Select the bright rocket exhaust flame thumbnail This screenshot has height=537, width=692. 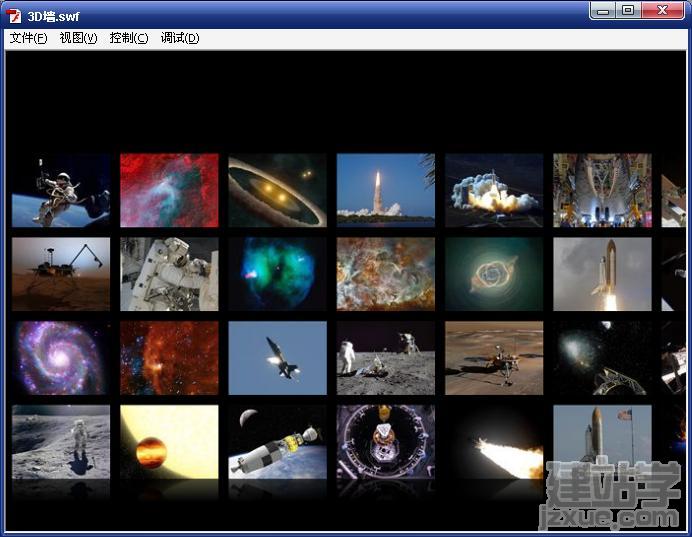(x=494, y=442)
